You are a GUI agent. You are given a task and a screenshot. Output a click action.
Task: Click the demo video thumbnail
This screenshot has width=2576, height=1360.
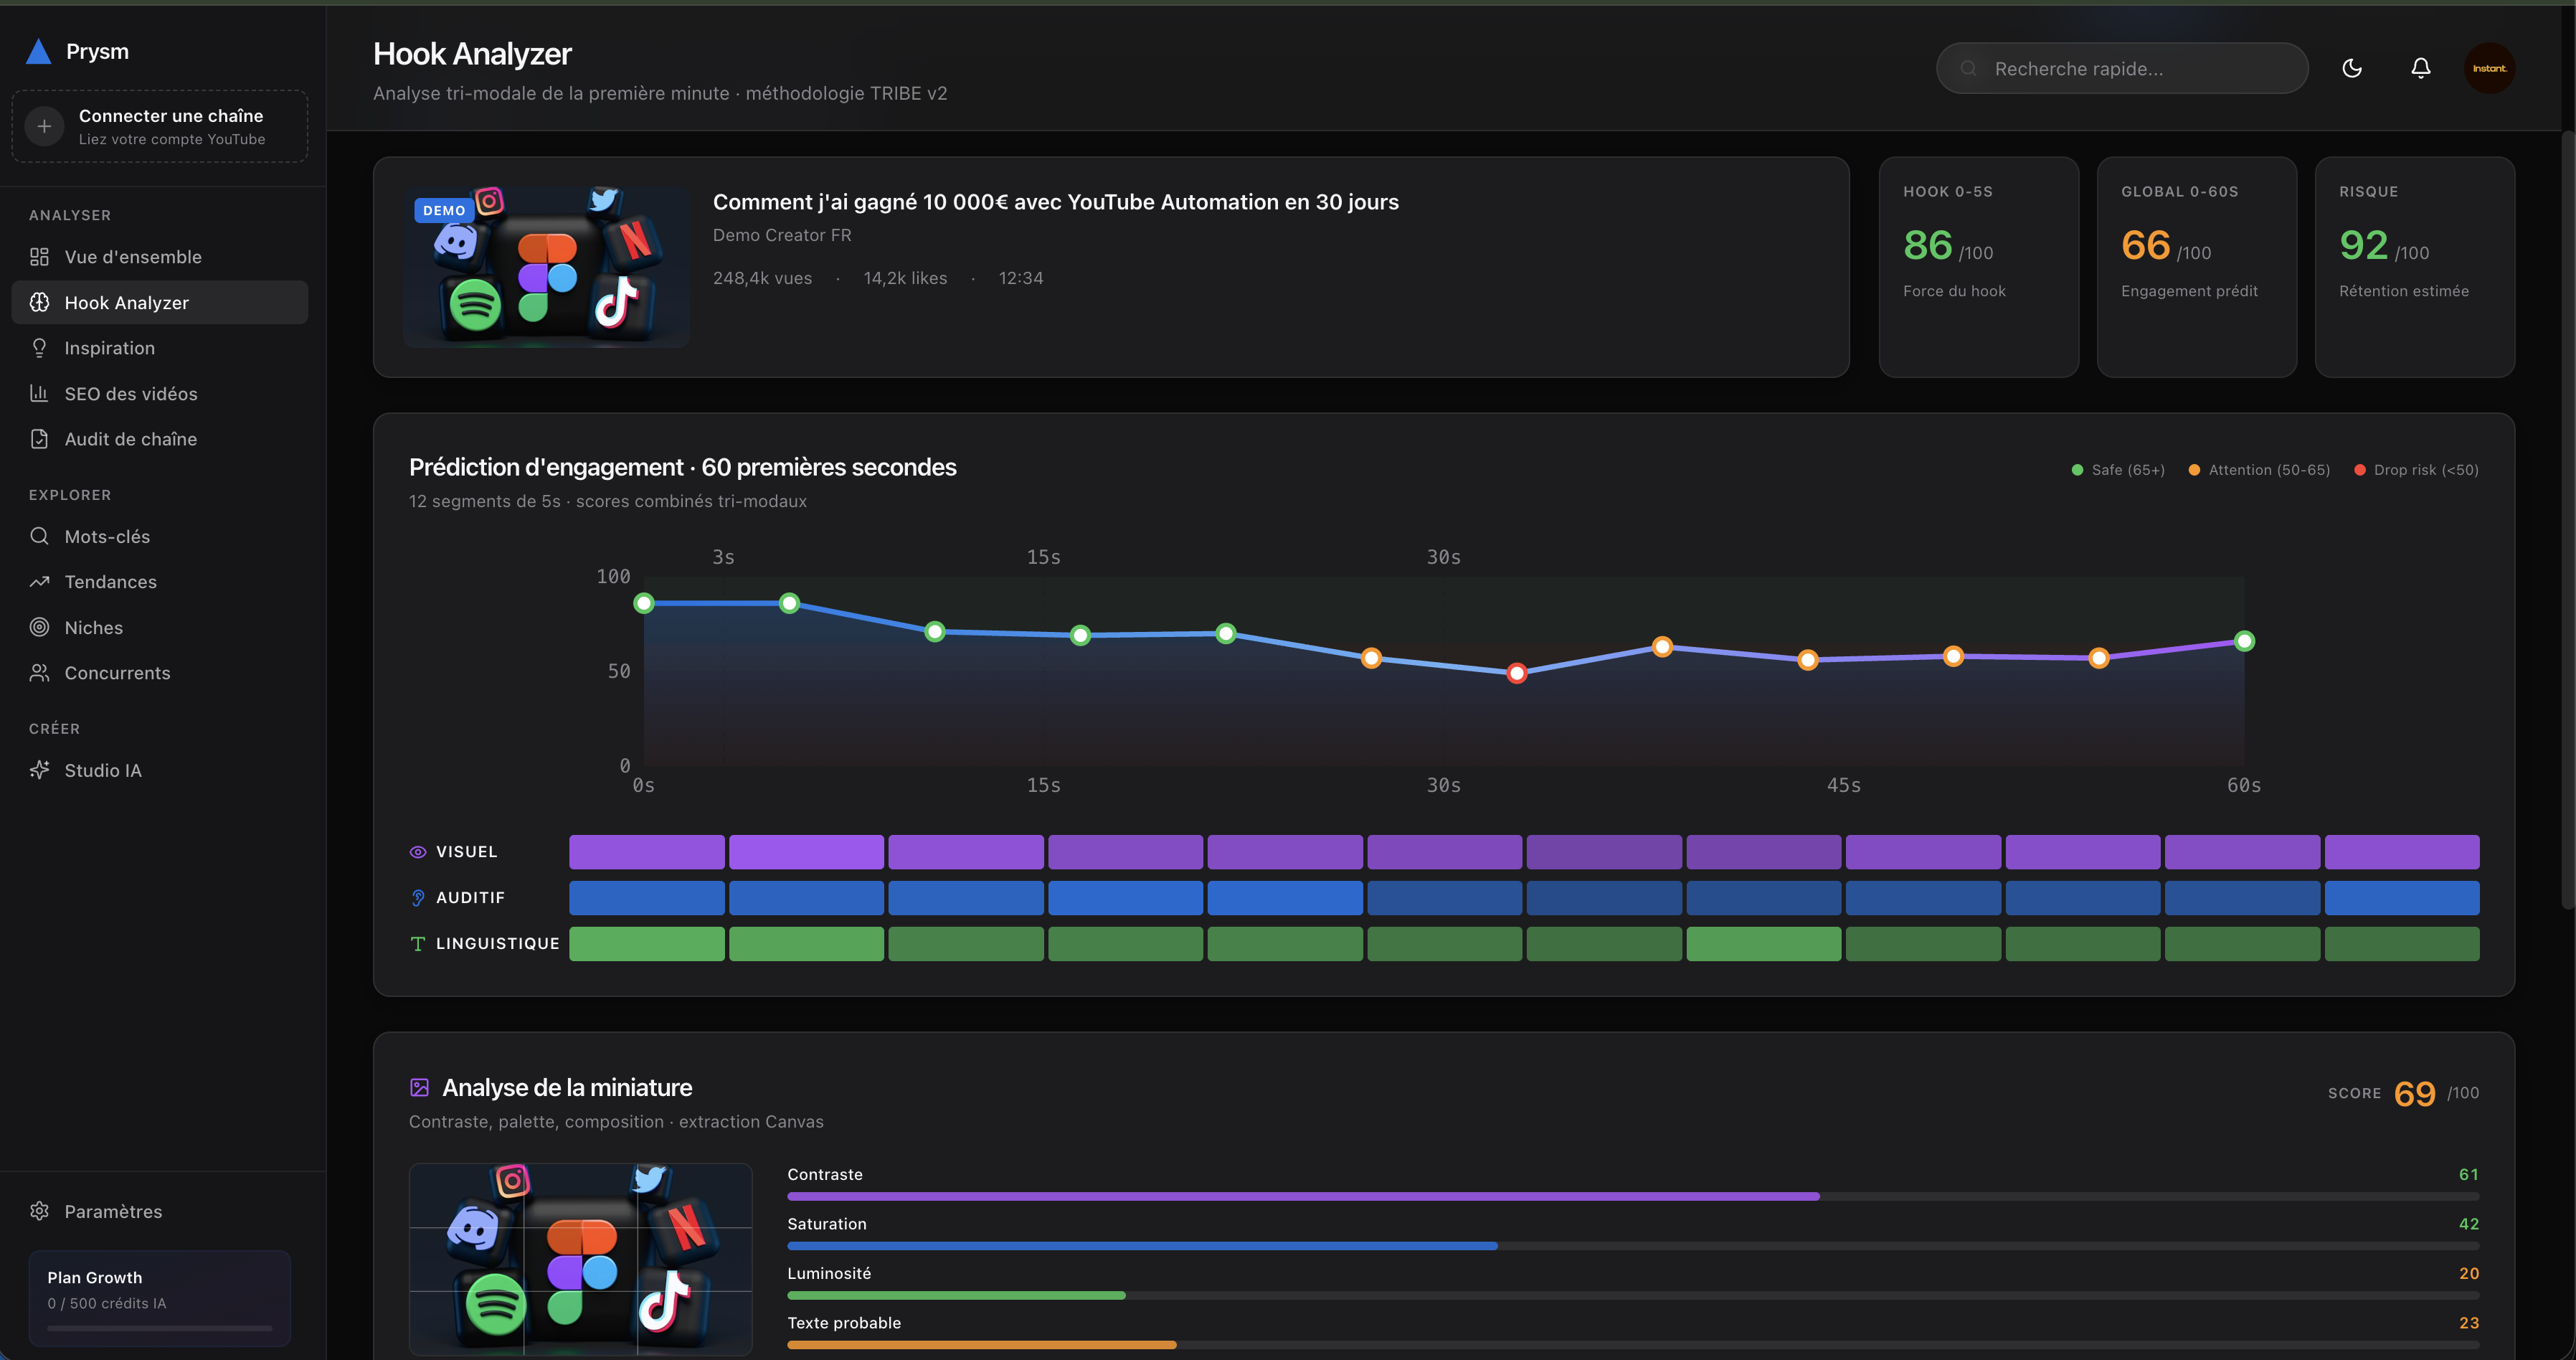[x=546, y=267]
